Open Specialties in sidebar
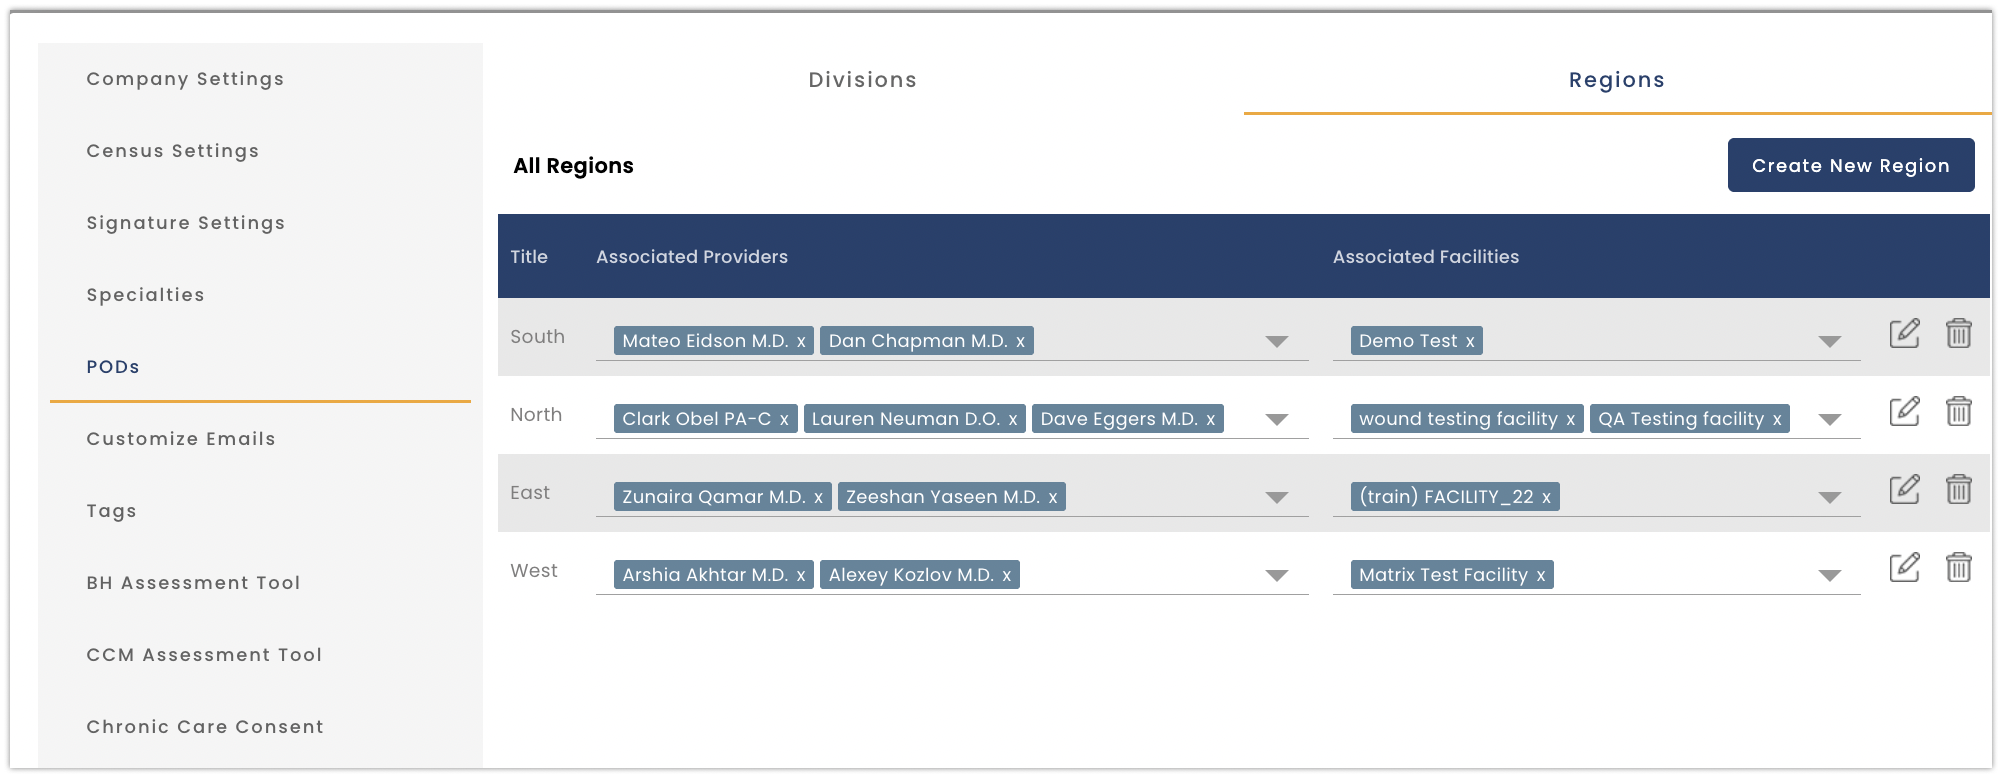The image size is (2002, 778). pos(146,295)
